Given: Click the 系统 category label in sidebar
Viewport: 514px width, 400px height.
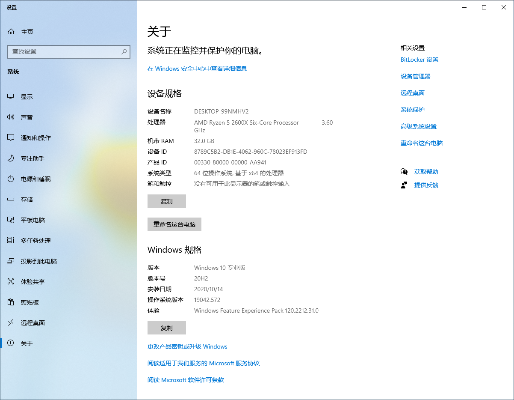Looking at the screenshot, I should click(13, 72).
